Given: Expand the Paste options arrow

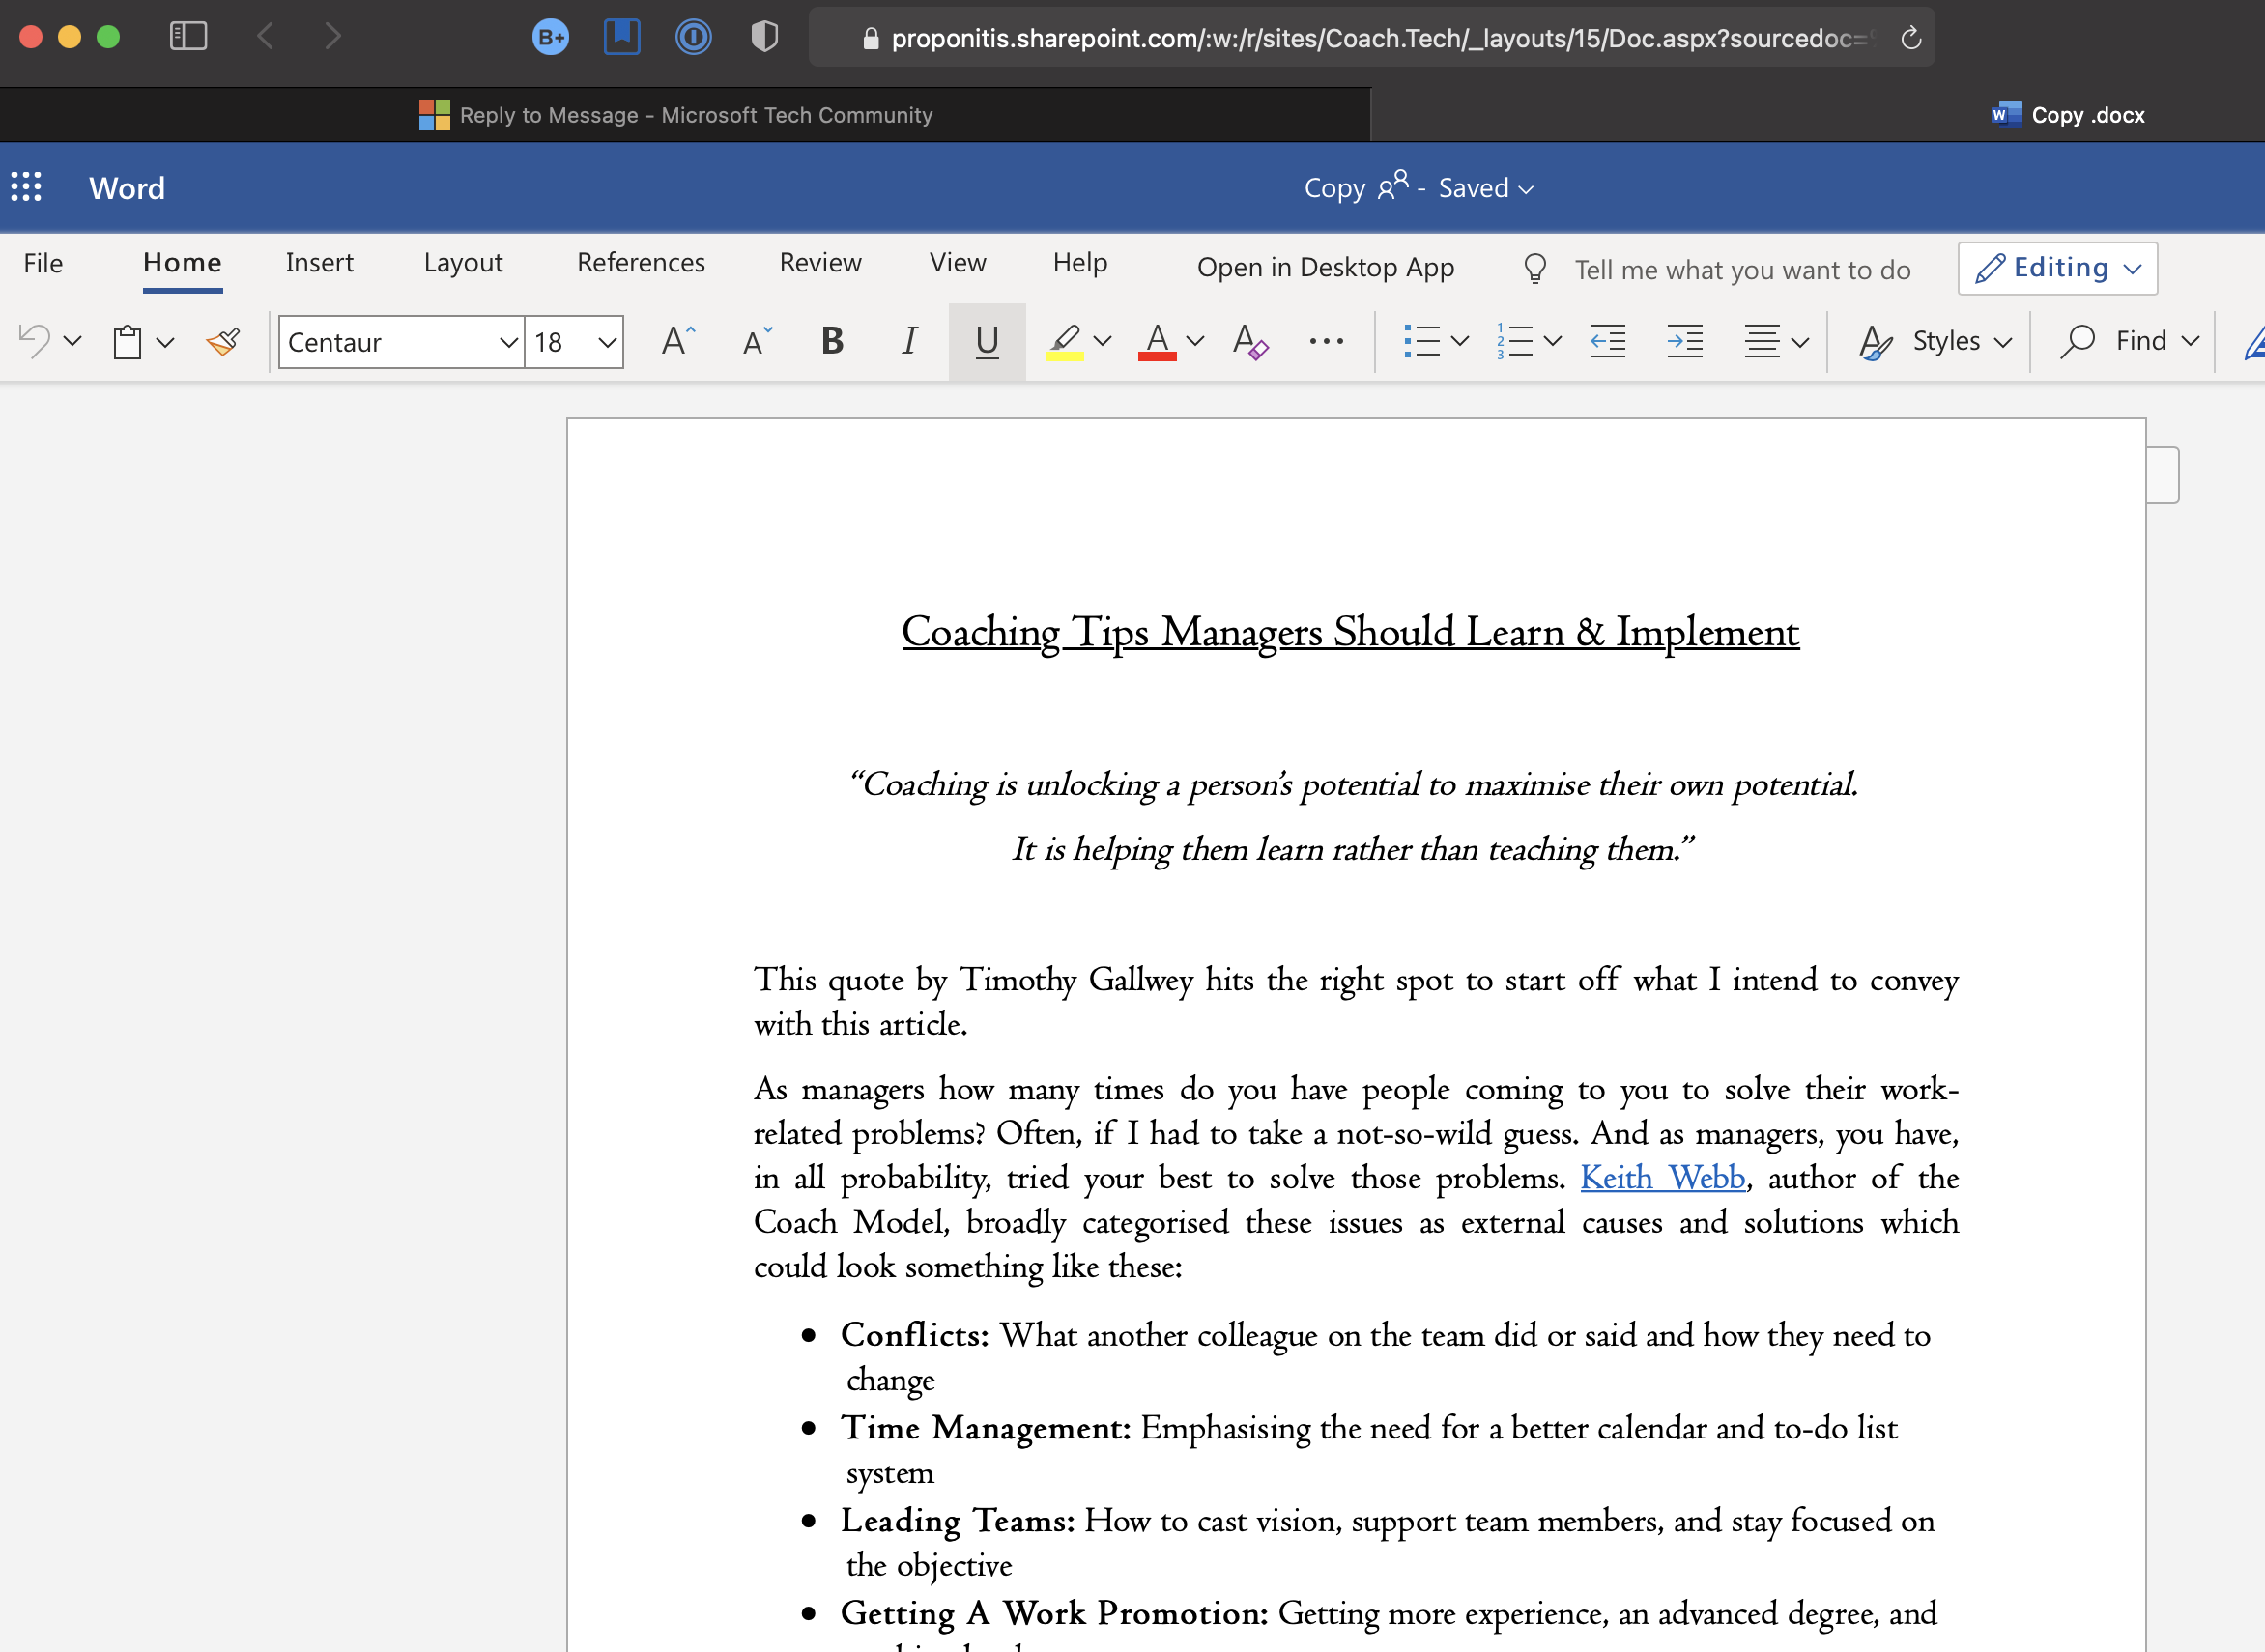Looking at the screenshot, I should click(165, 342).
